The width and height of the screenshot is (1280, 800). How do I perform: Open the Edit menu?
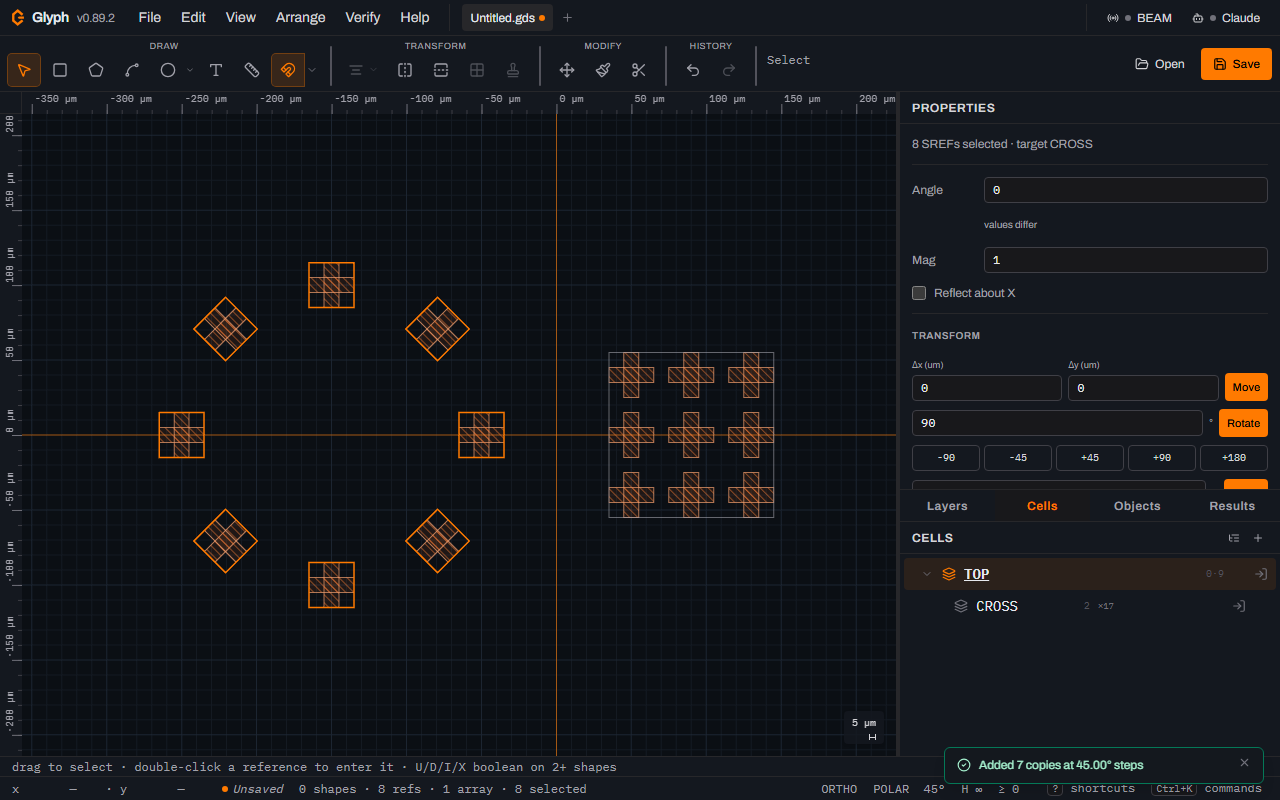click(x=193, y=17)
